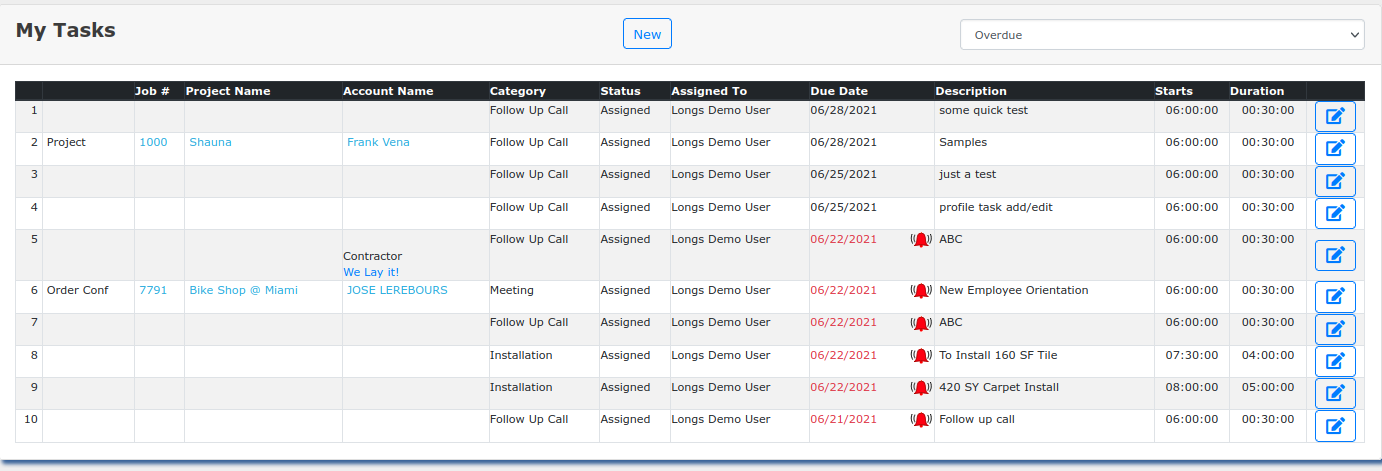Edit the 'just a test' task
Screen dimensions: 1382x471
click(x=1335, y=181)
